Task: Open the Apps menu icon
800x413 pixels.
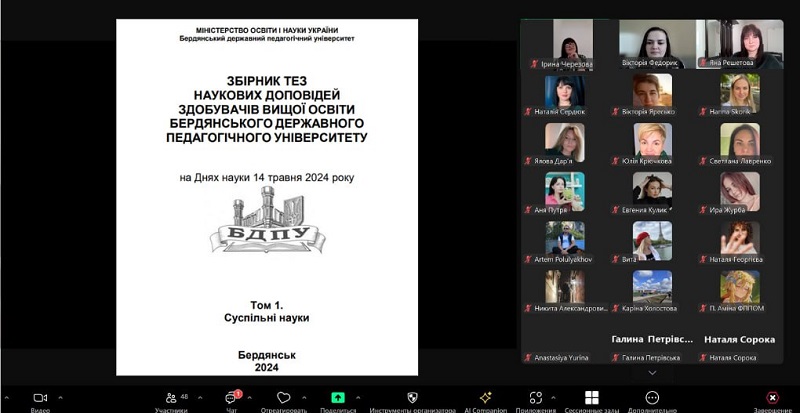Action: (x=536, y=397)
